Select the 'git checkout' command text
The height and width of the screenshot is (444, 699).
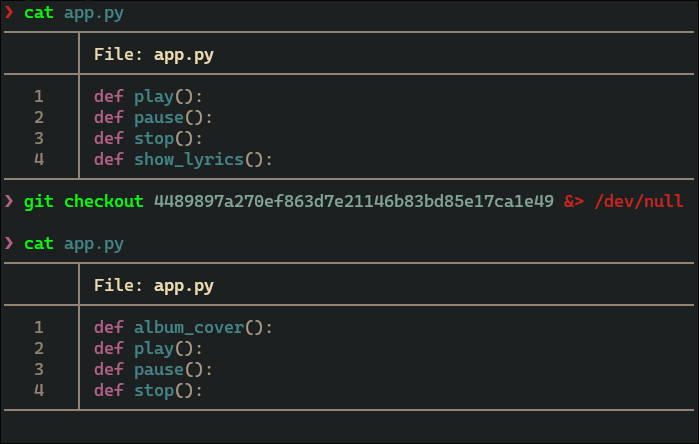84,201
